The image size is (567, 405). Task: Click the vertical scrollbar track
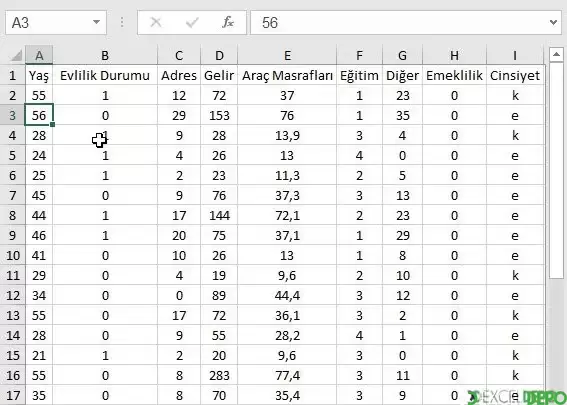click(556, 170)
